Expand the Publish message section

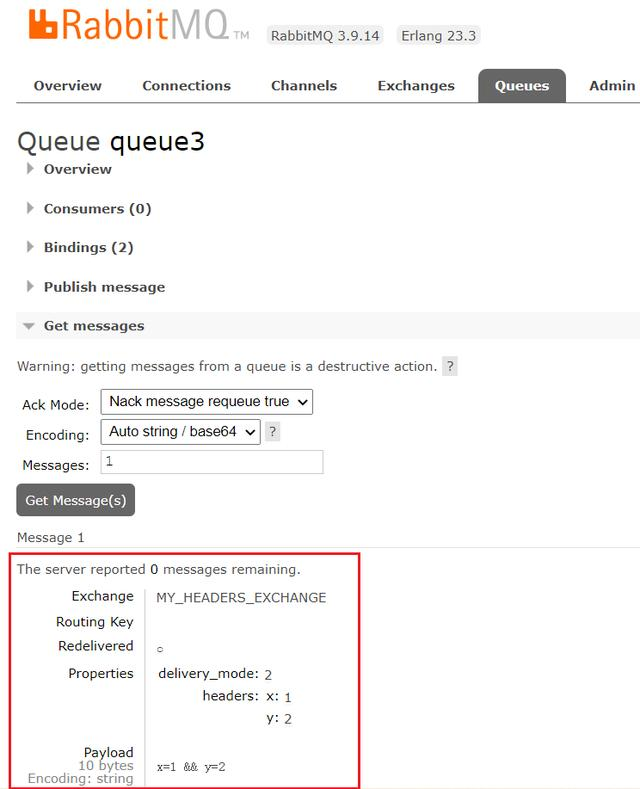(104, 287)
